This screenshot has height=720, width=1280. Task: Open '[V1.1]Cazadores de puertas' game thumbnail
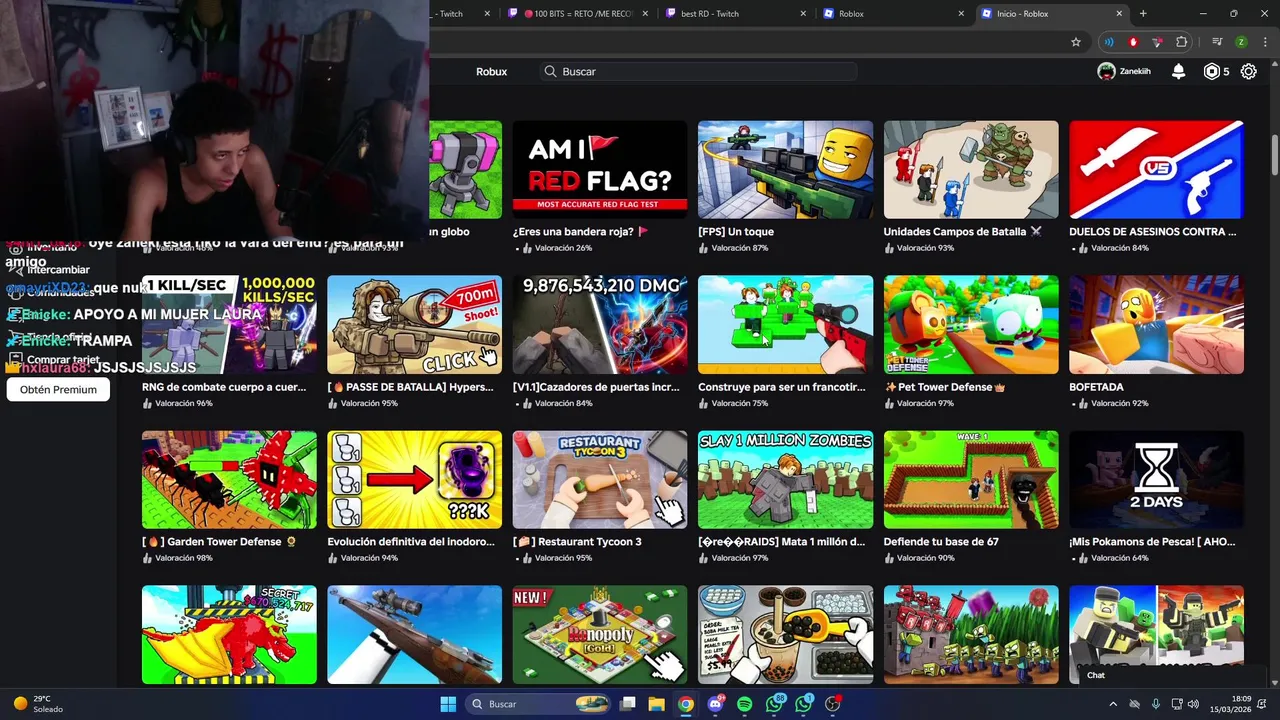(x=600, y=325)
